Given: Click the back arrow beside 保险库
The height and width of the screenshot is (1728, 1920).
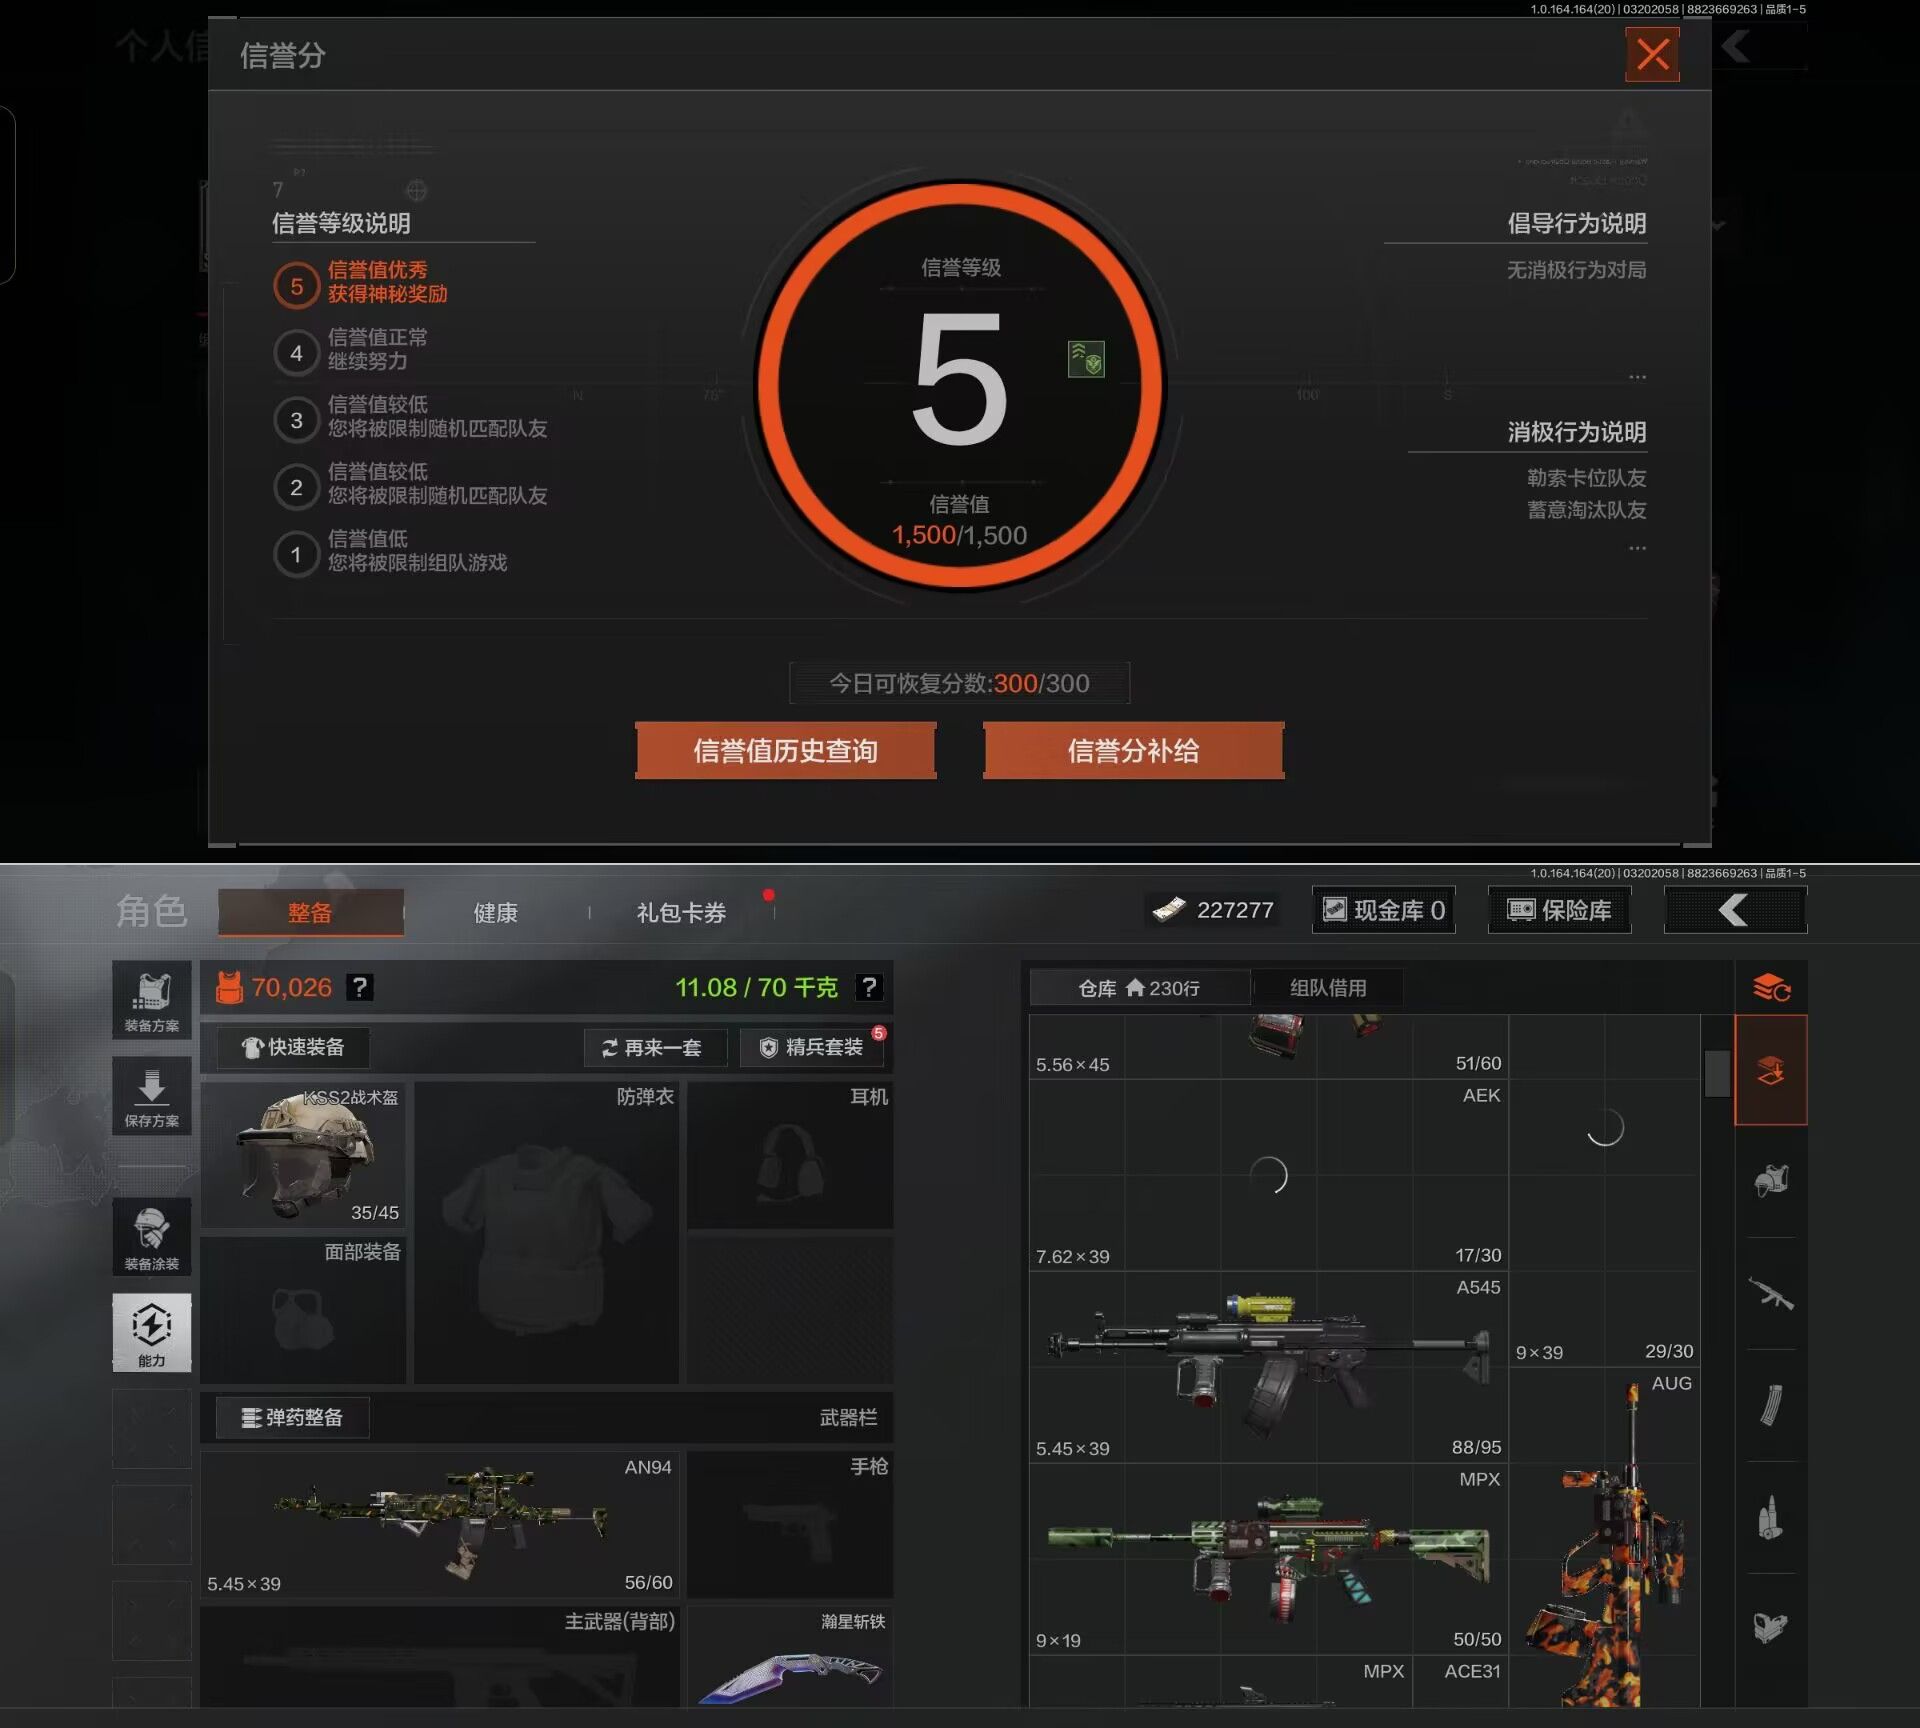Looking at the screenshot, I should pyautogui.click(x=1734, y=910).
